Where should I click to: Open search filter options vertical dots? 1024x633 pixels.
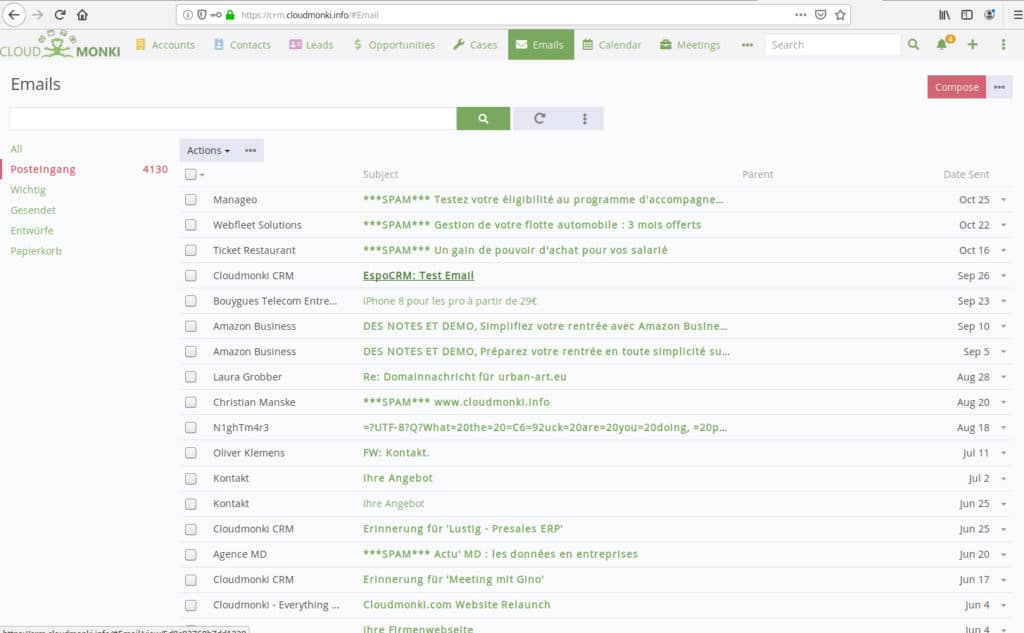click(x=584, y=118)
